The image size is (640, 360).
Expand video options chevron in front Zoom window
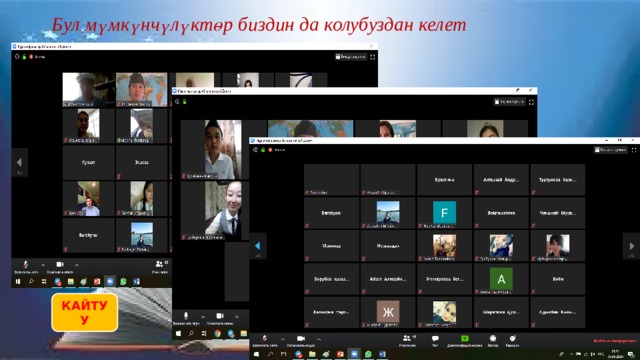[319, 339]
